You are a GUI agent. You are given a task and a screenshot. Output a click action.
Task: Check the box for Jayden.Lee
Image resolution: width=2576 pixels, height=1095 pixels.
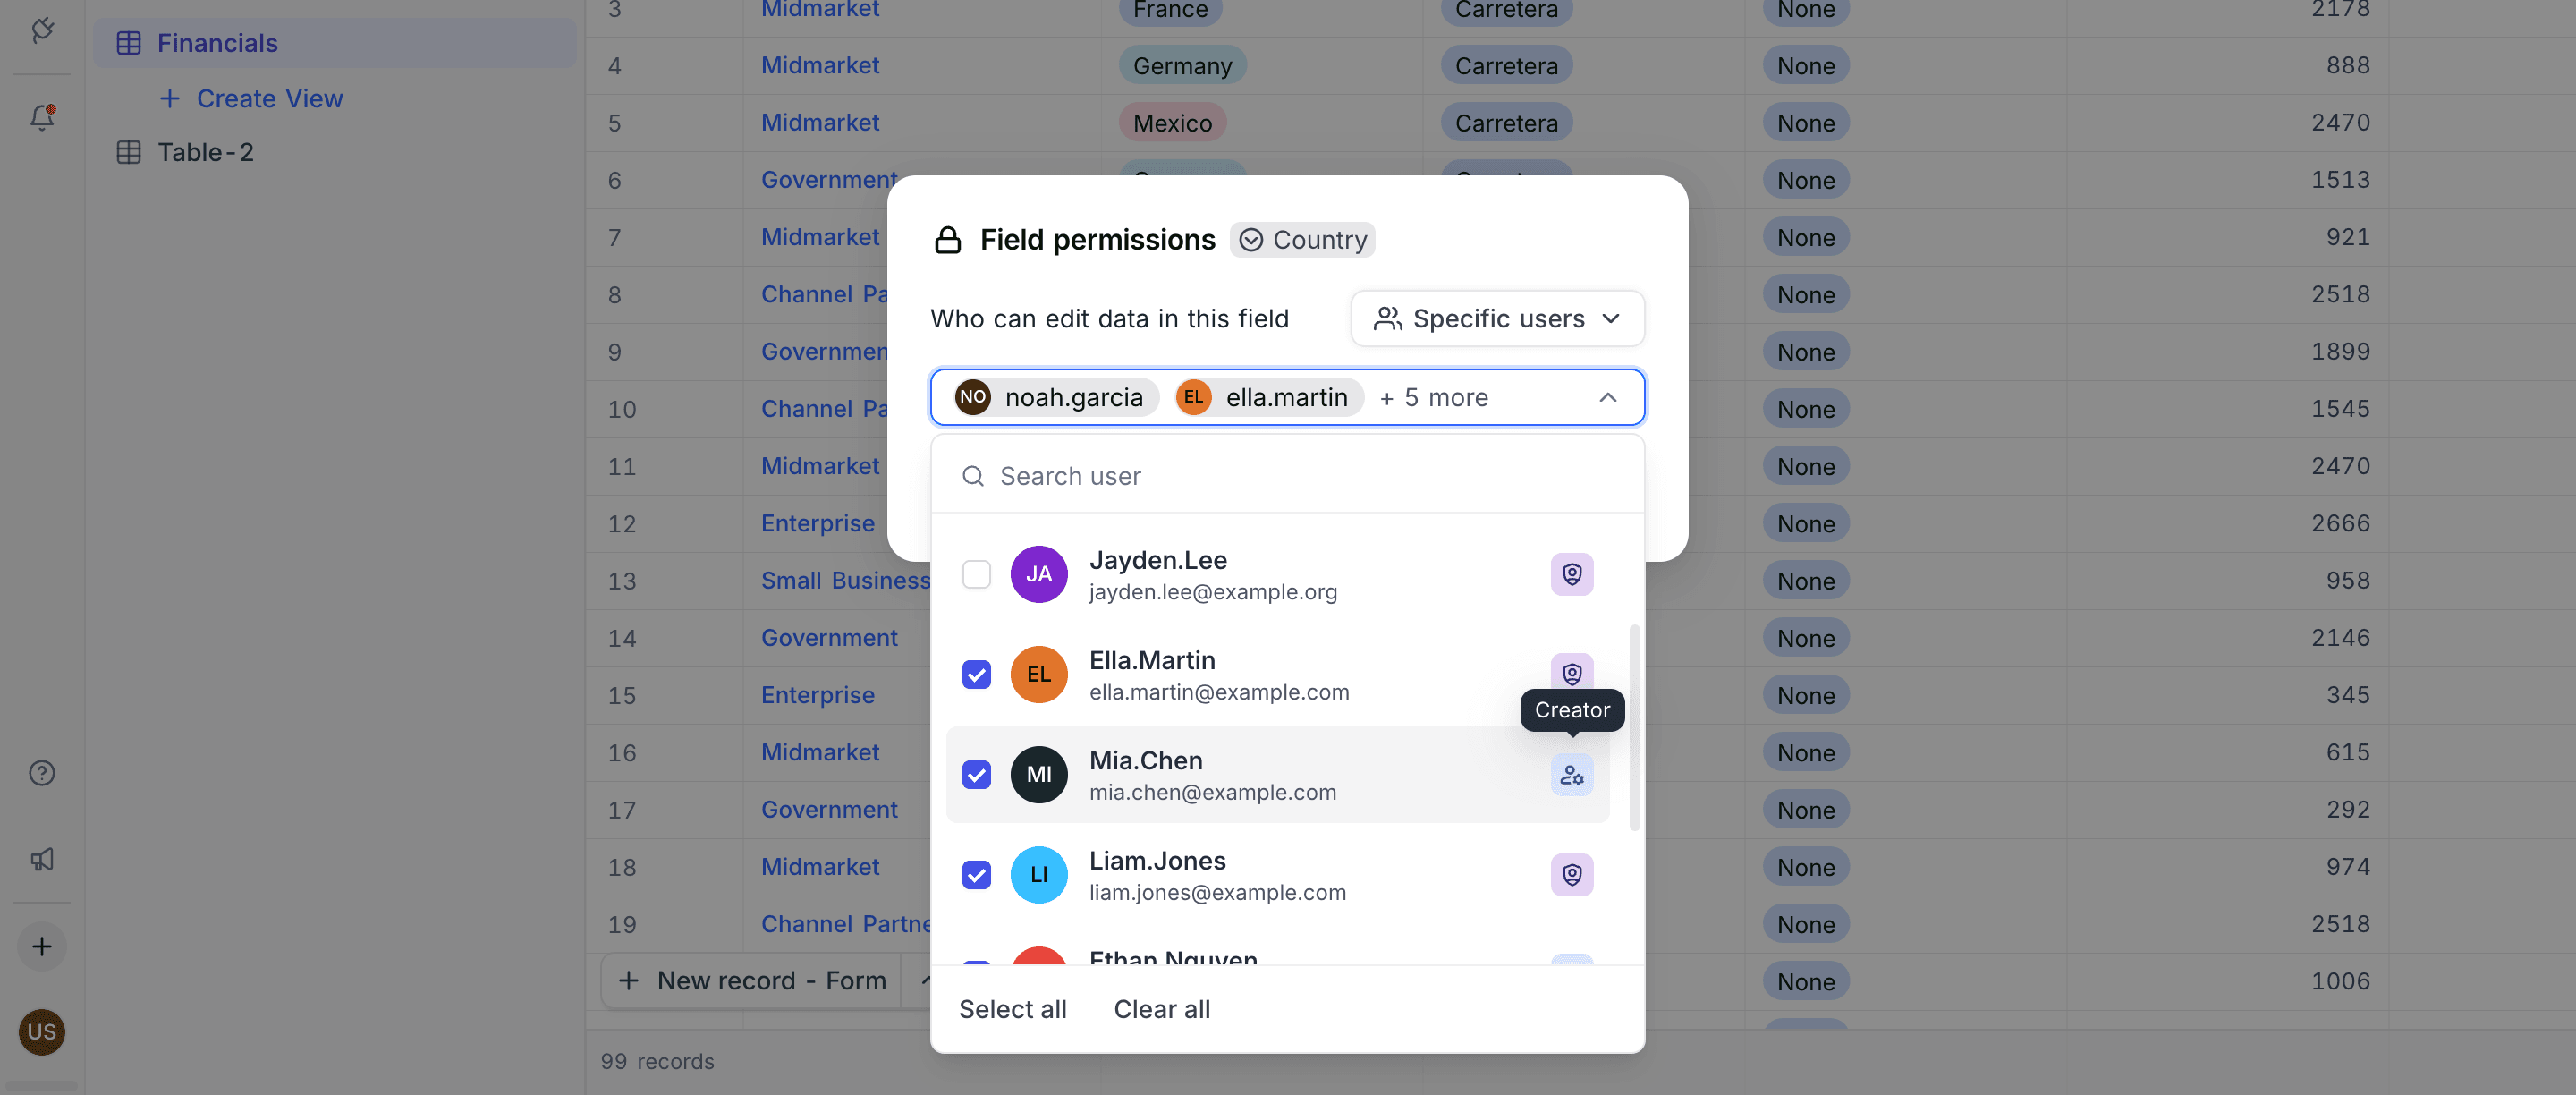click(976, 574)
